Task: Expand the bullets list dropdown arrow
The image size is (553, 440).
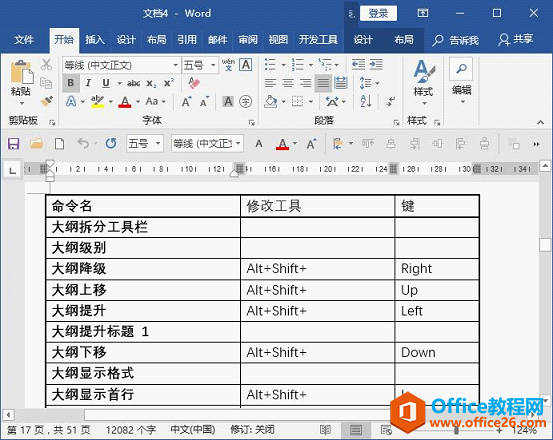Action: pyautogui.click(x=283, y=65)
